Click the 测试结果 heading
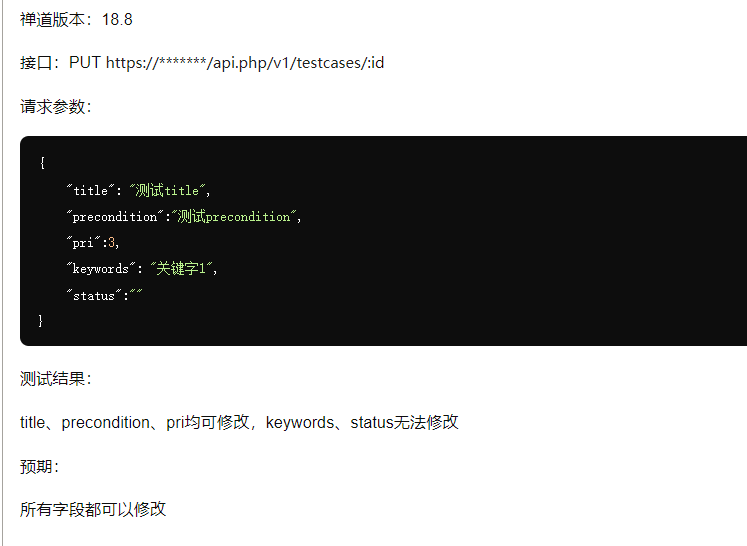 coord(55,379)
